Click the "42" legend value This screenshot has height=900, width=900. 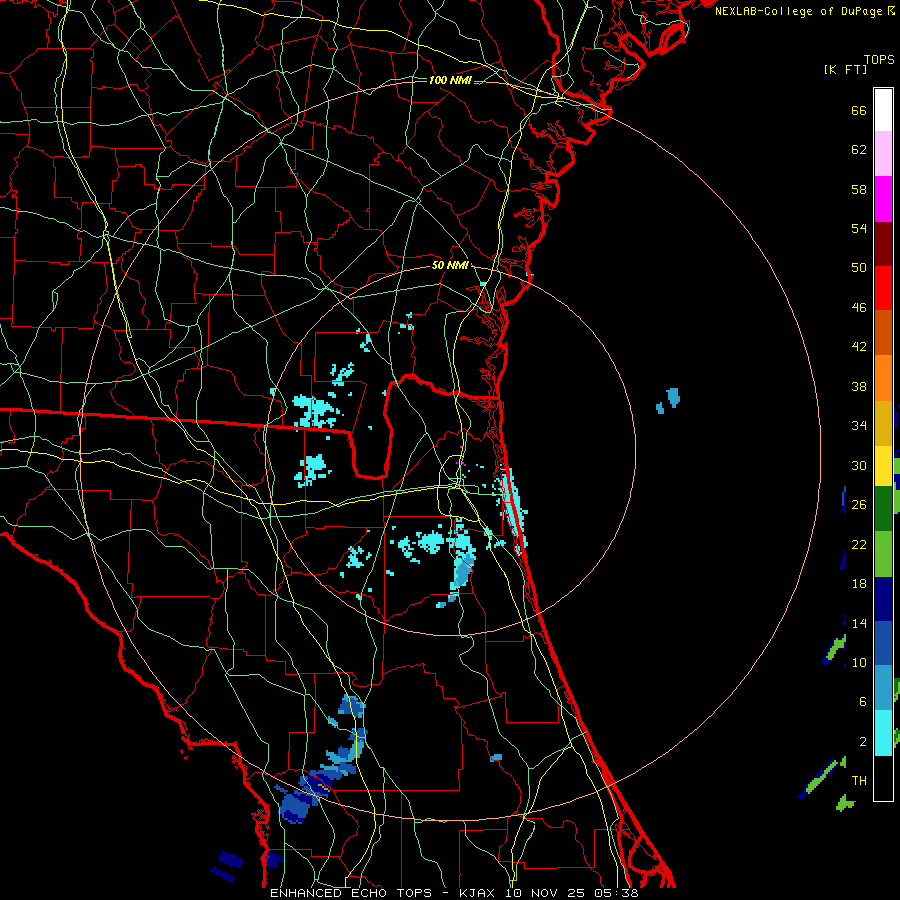859,347
